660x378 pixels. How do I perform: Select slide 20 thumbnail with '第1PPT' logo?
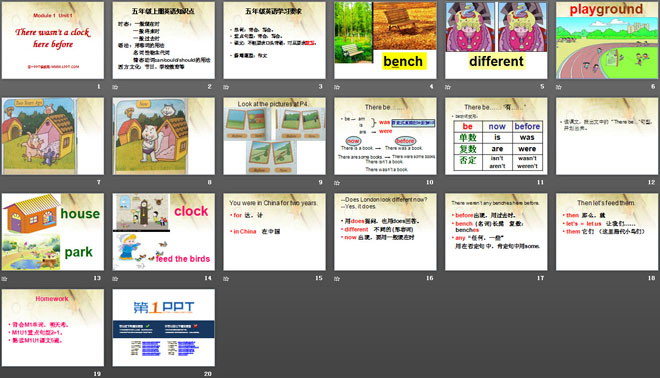[x=163, y=327]
